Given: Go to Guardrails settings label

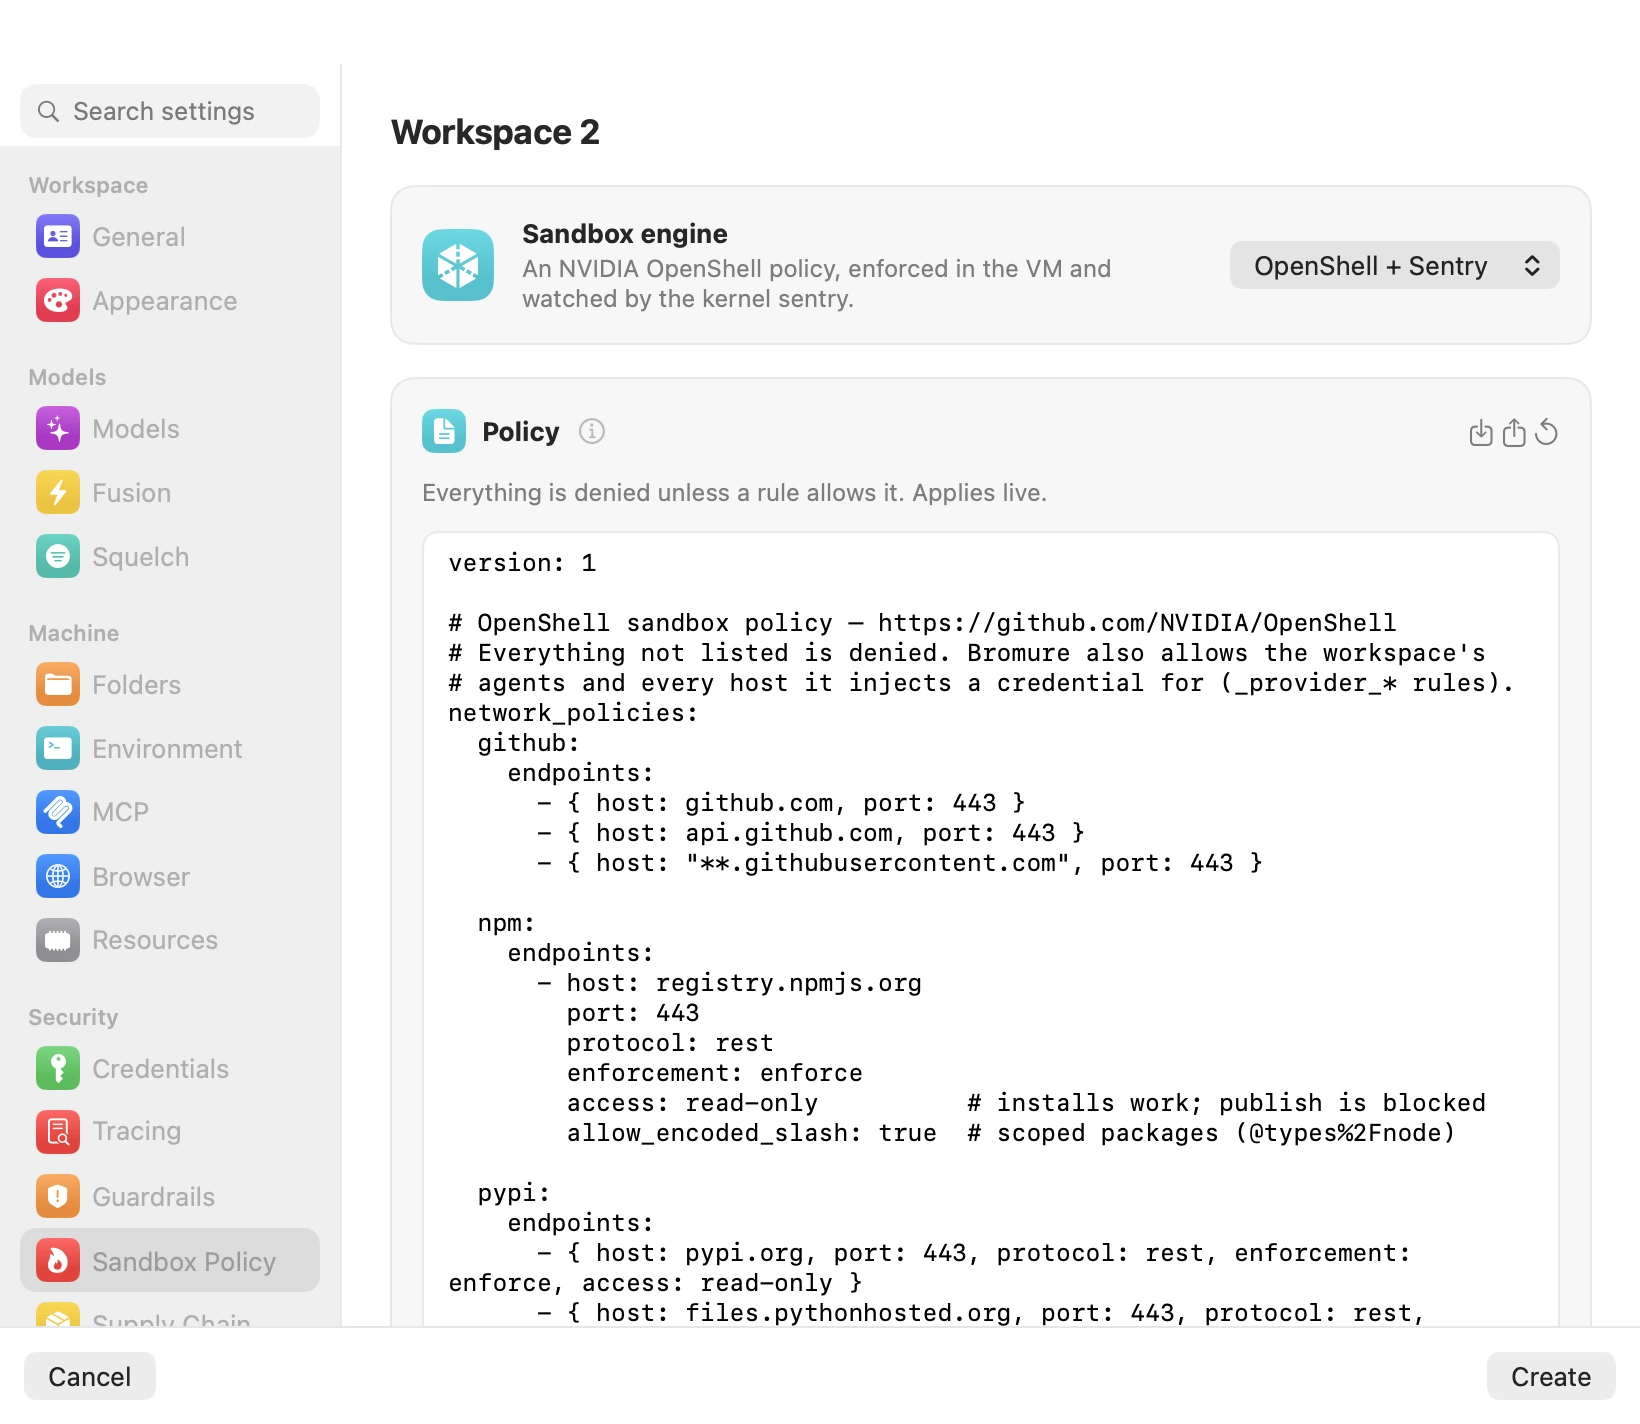Looking at the screenshot, I should coord(153,1197).
